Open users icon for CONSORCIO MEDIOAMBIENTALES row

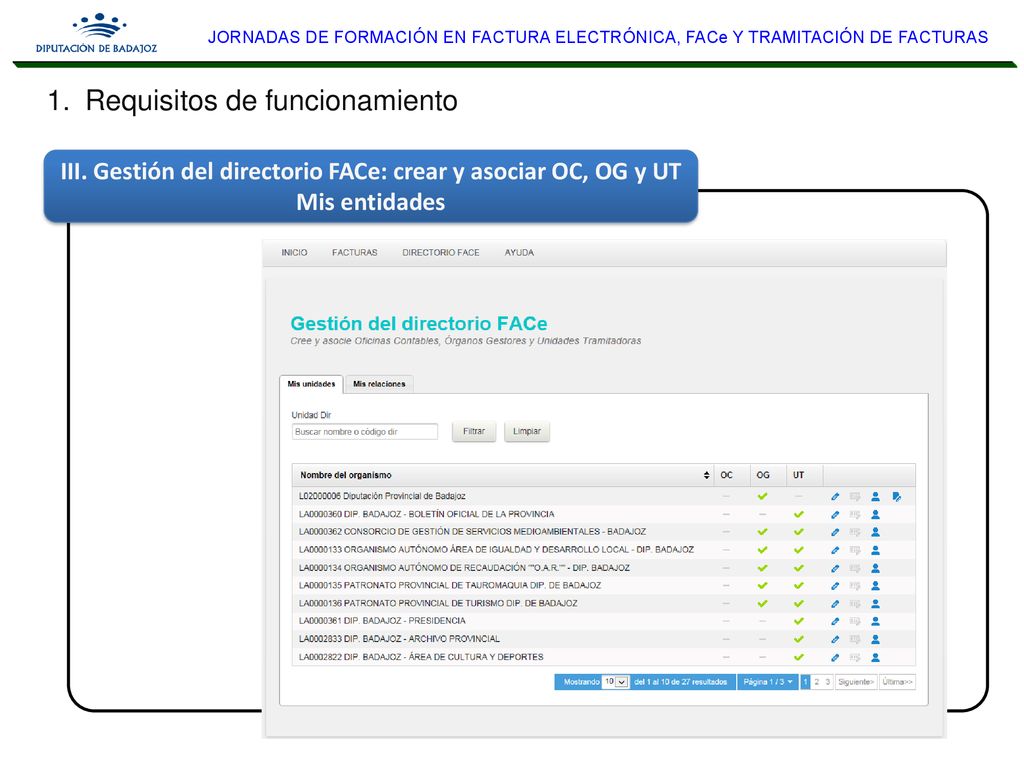click(875, 532)
